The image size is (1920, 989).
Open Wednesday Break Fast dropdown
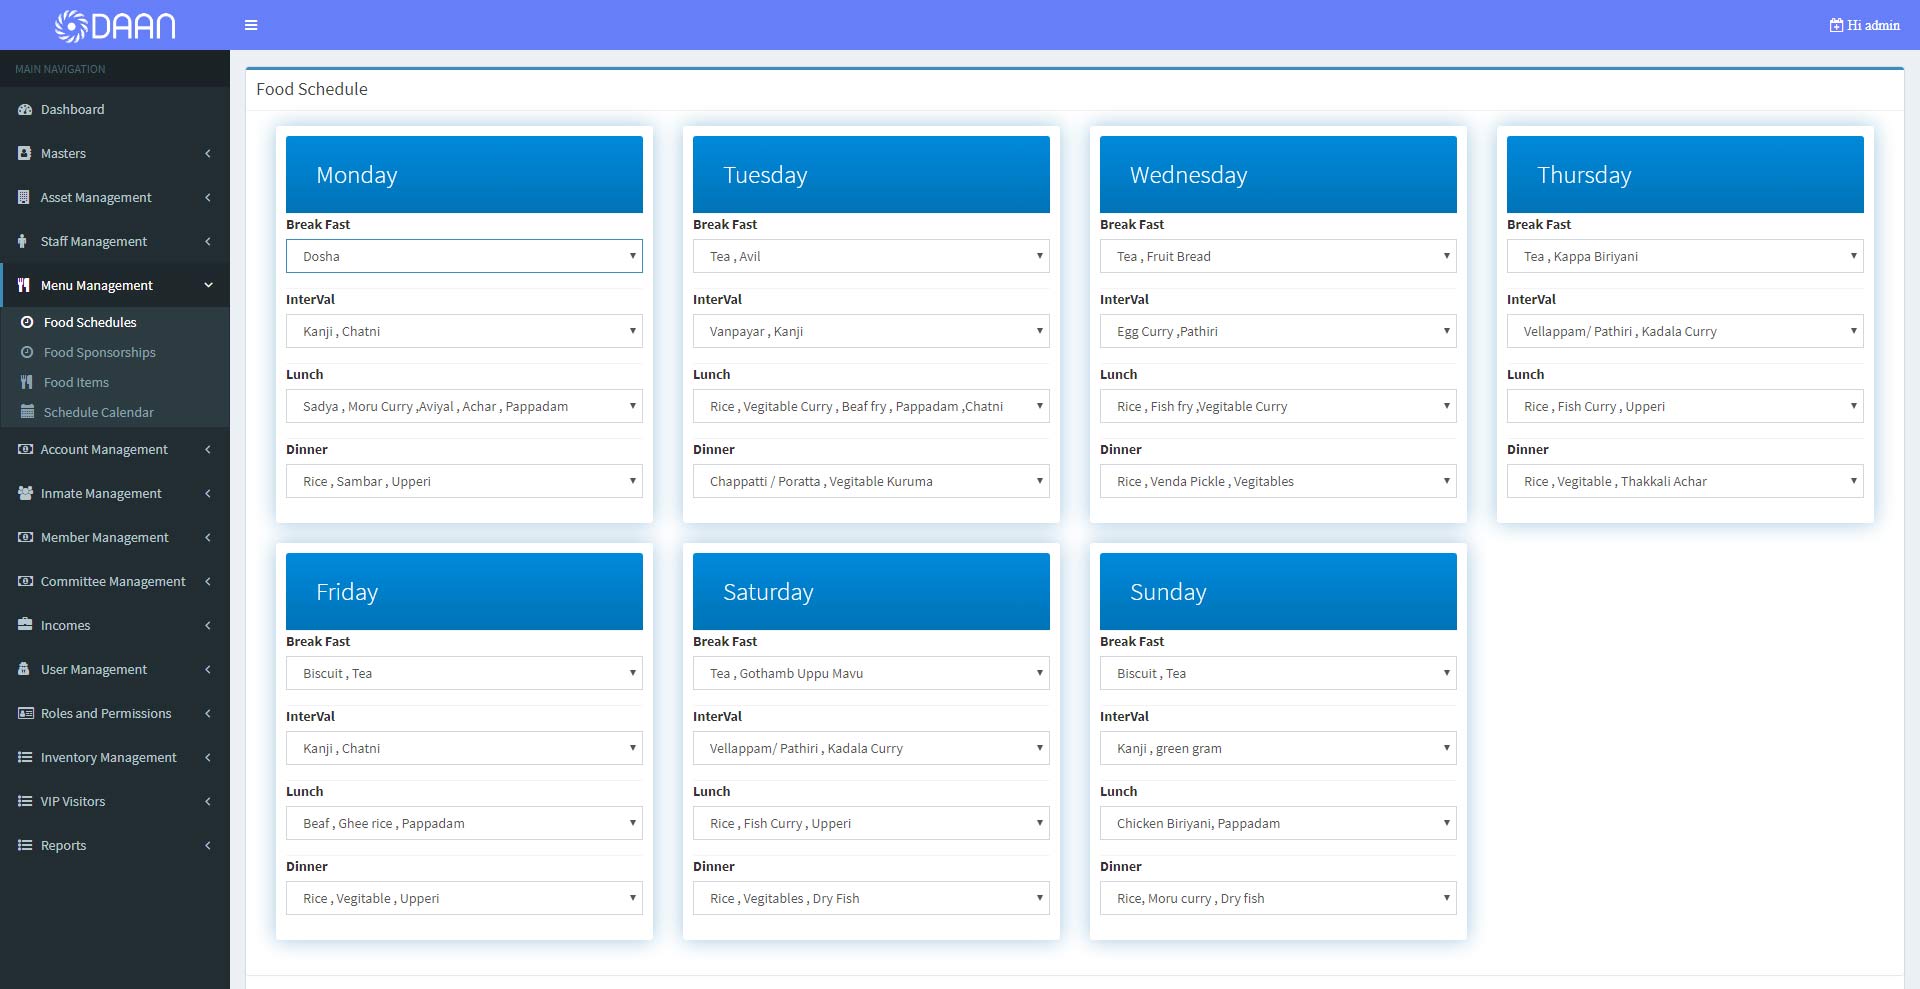click(x=1278, y=256)
